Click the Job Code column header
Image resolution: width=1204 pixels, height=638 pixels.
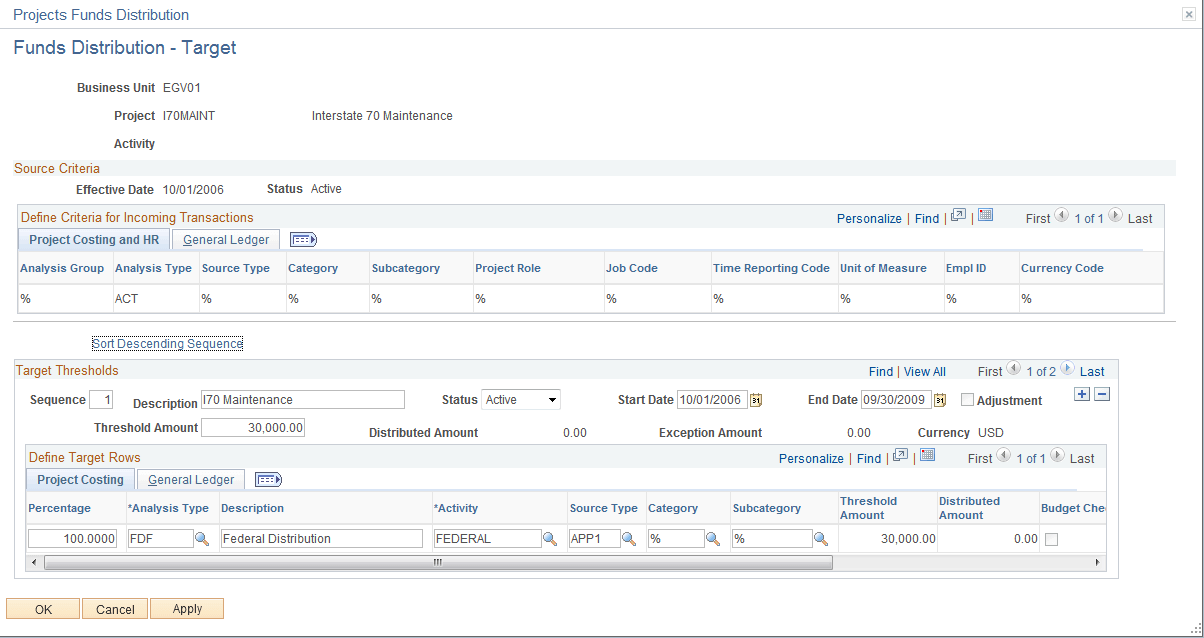631,268
